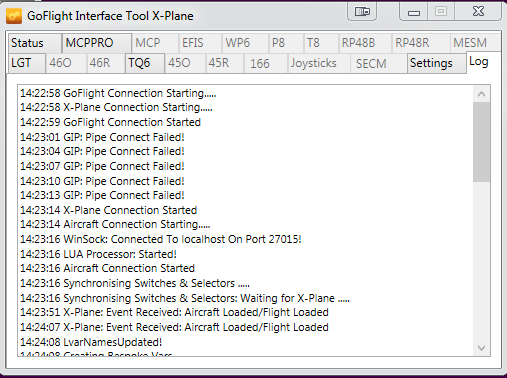Open the Settings tab
This screenshot has width=507, height=378.
tap(437, 63)
